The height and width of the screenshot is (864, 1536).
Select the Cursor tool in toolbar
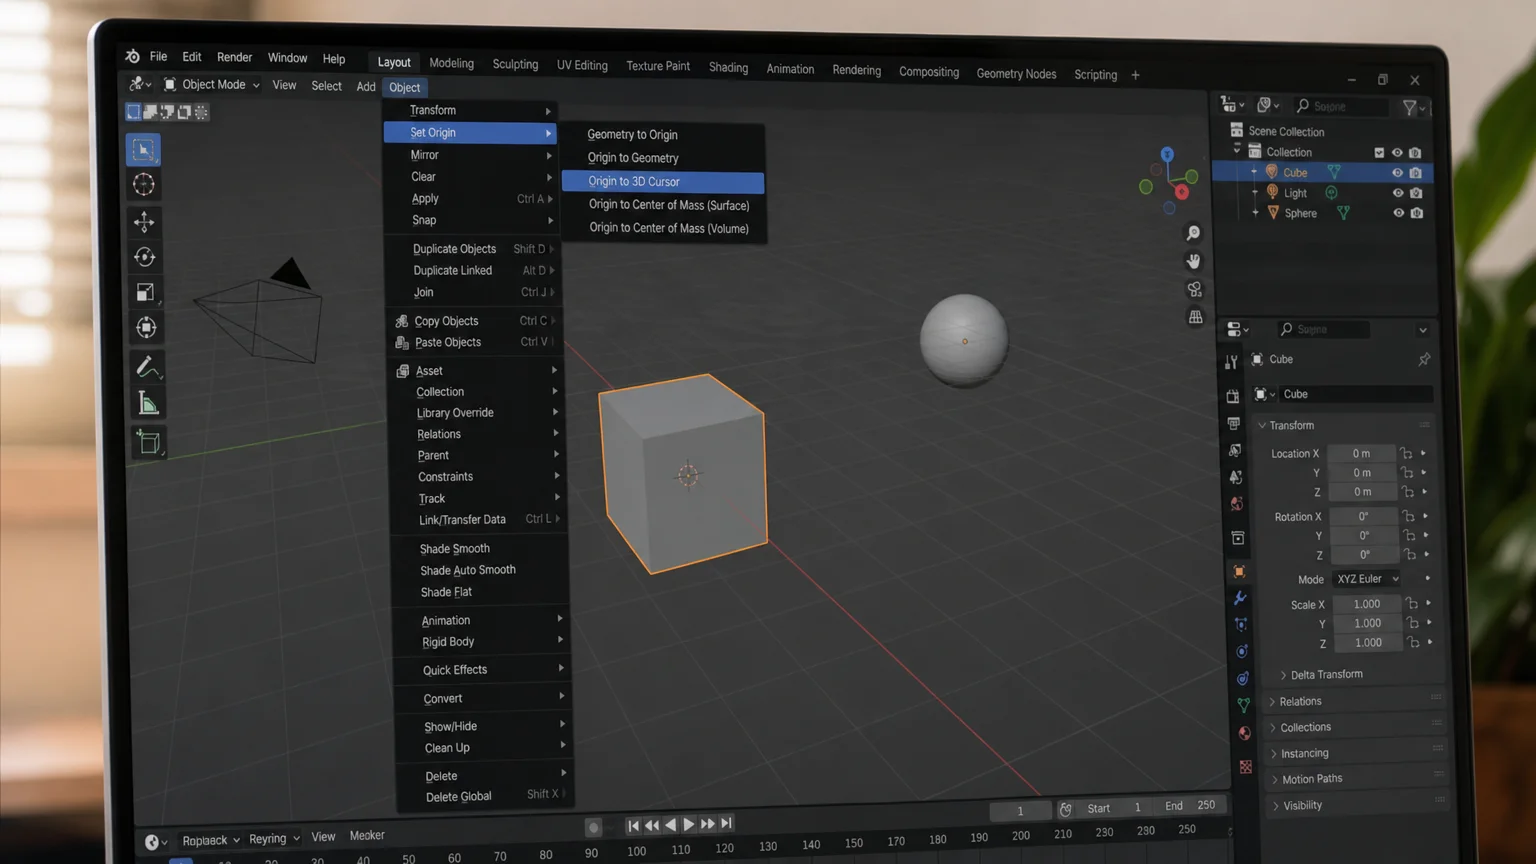click(144, 185)
